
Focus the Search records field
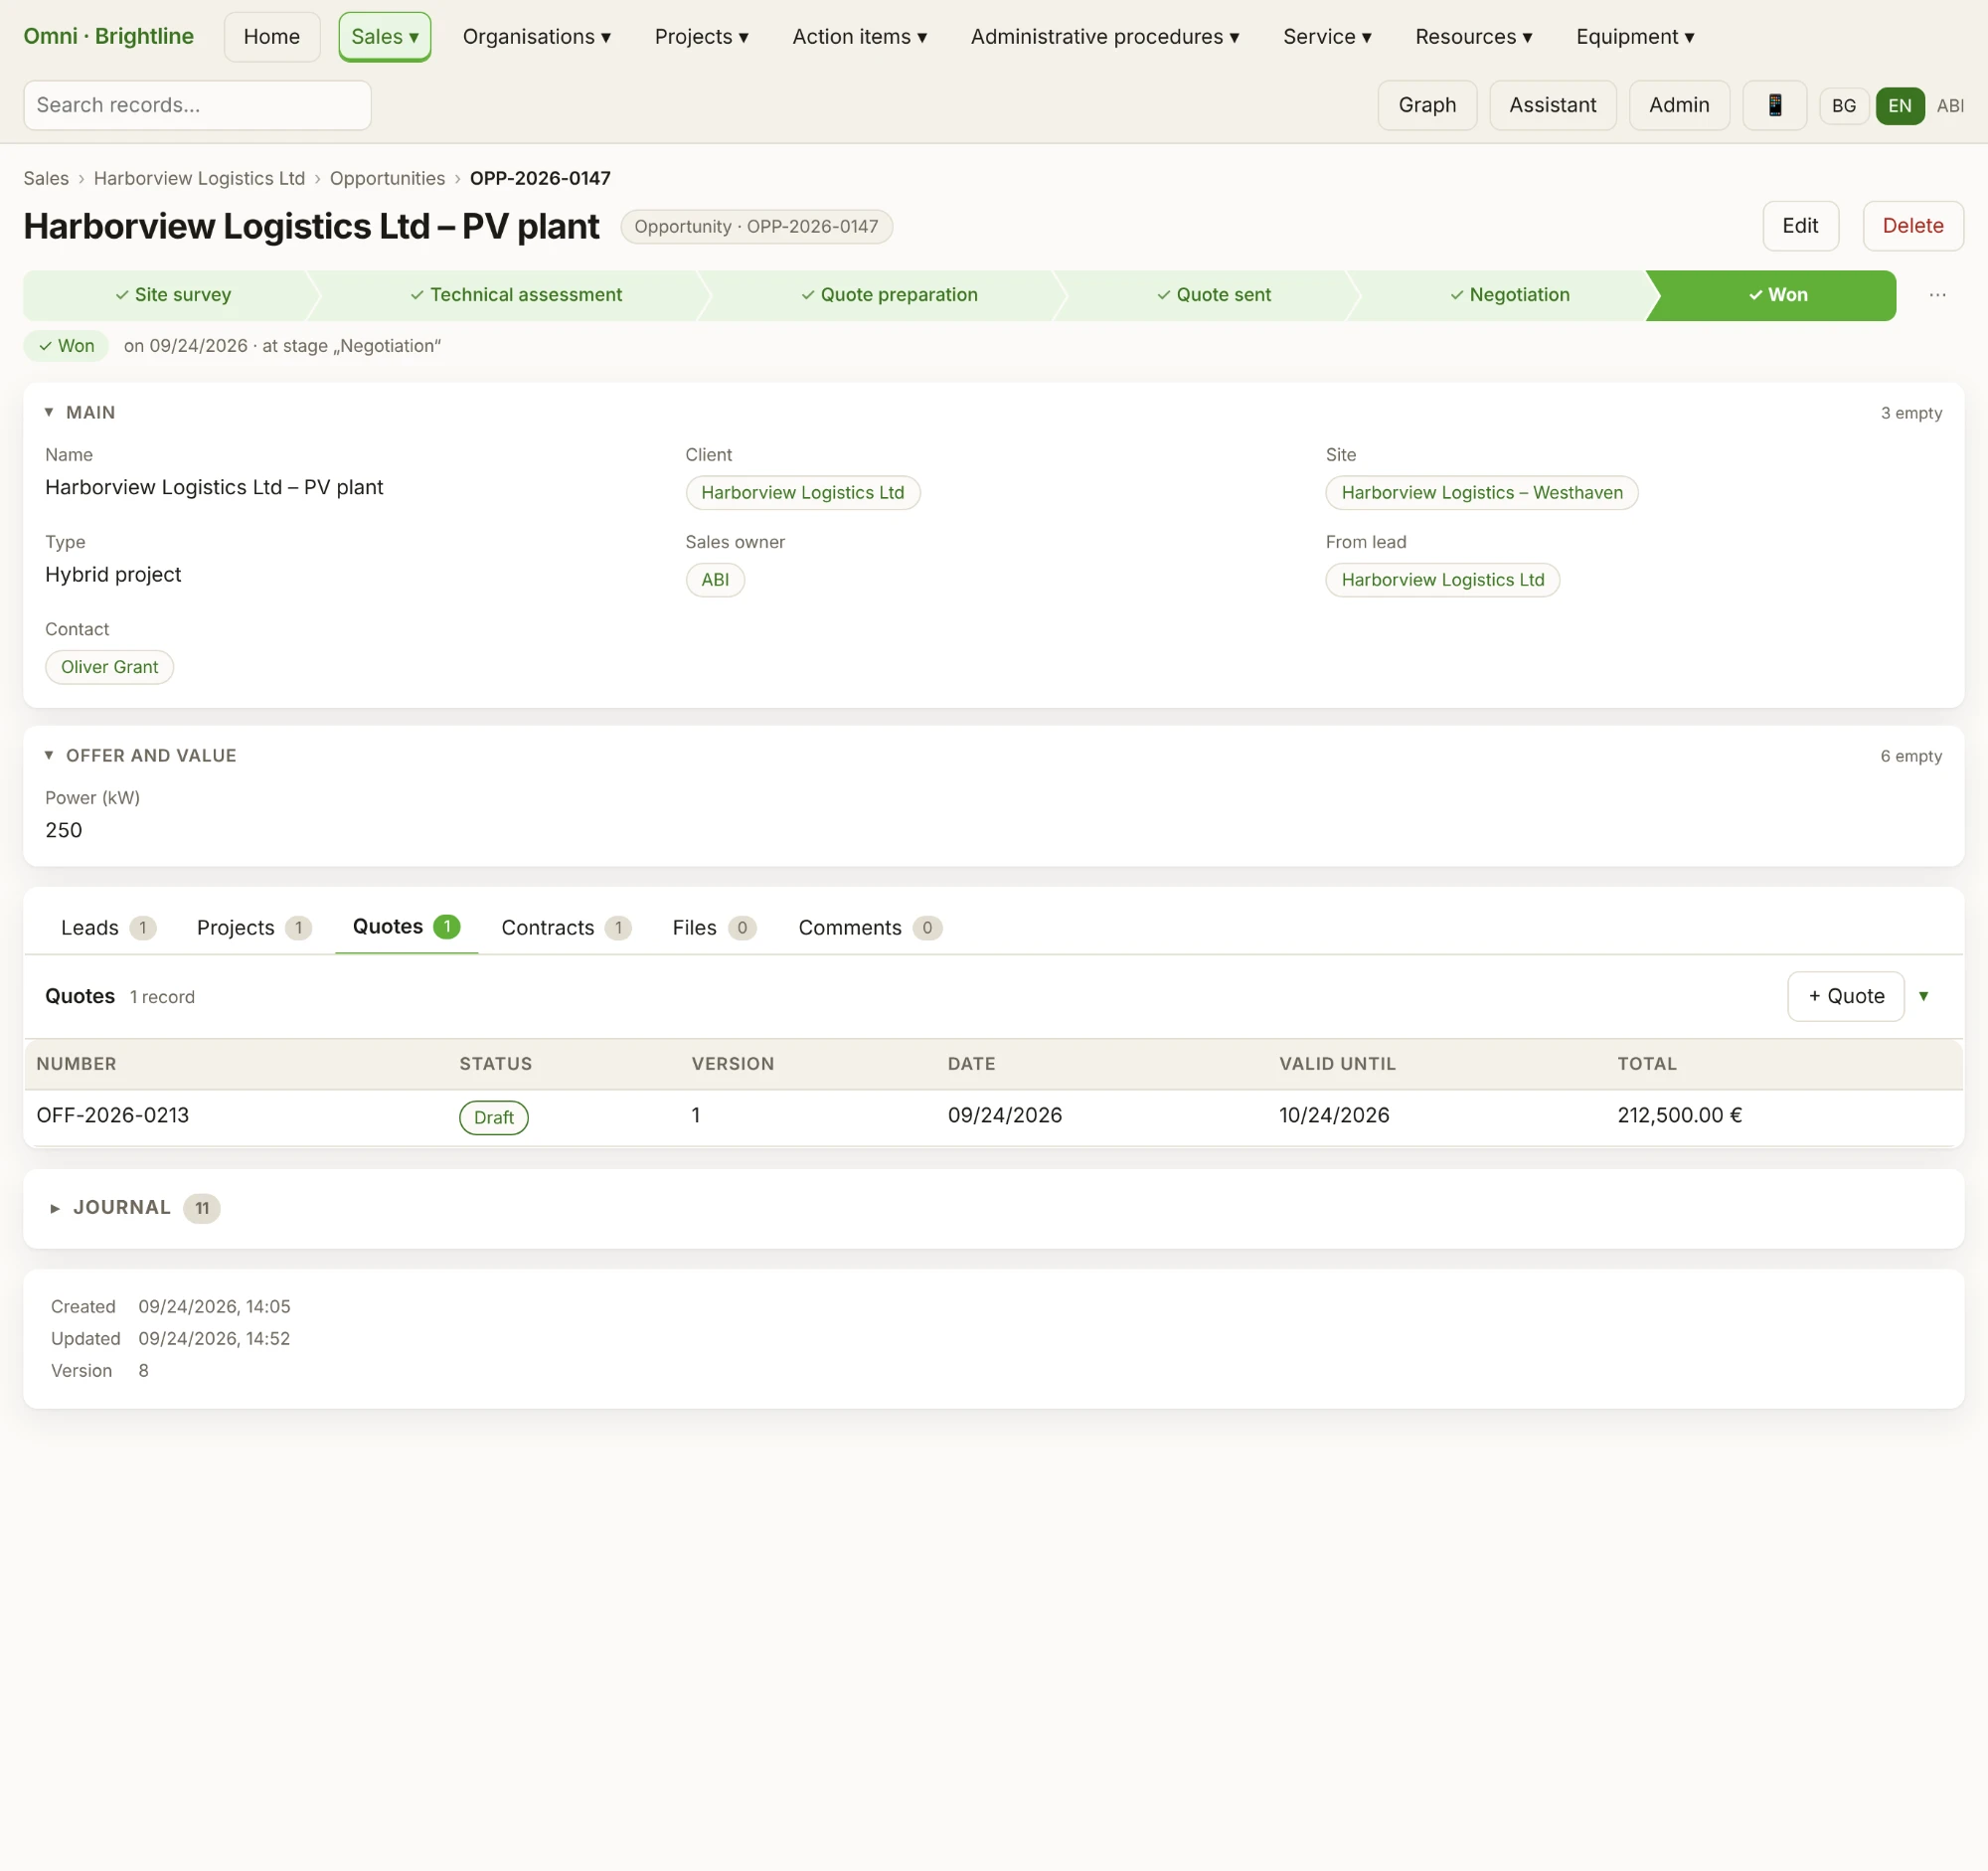197,105
